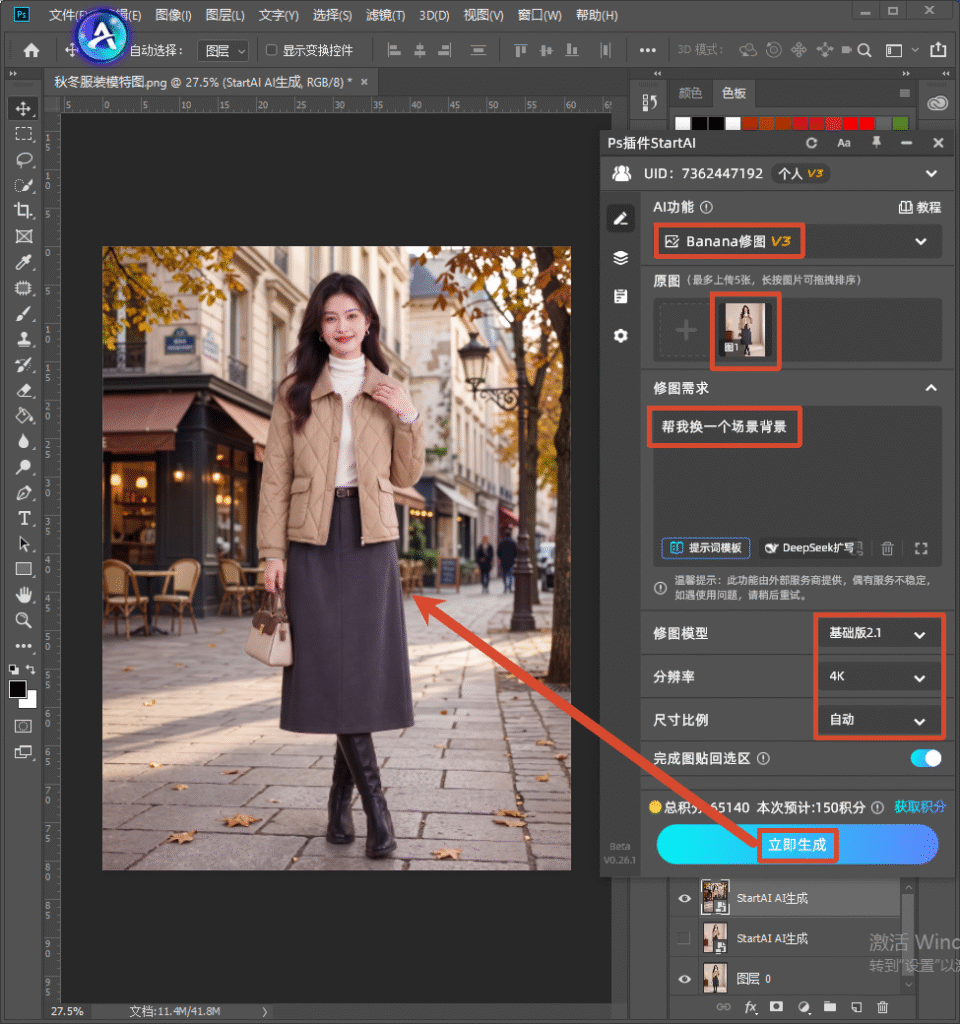Open the Banana修图 AI function dropdown
This screenshot has height=1024, width=960.
(x=797, y=242)
